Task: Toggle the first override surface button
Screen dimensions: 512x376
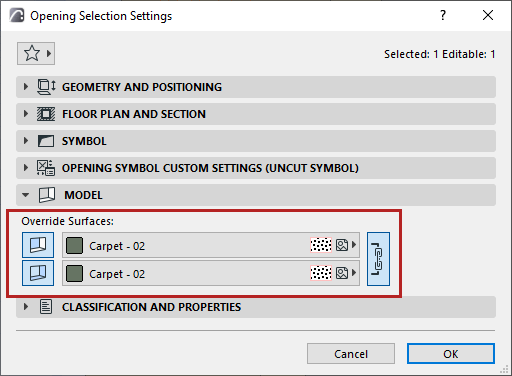Action: pos(38,245)
